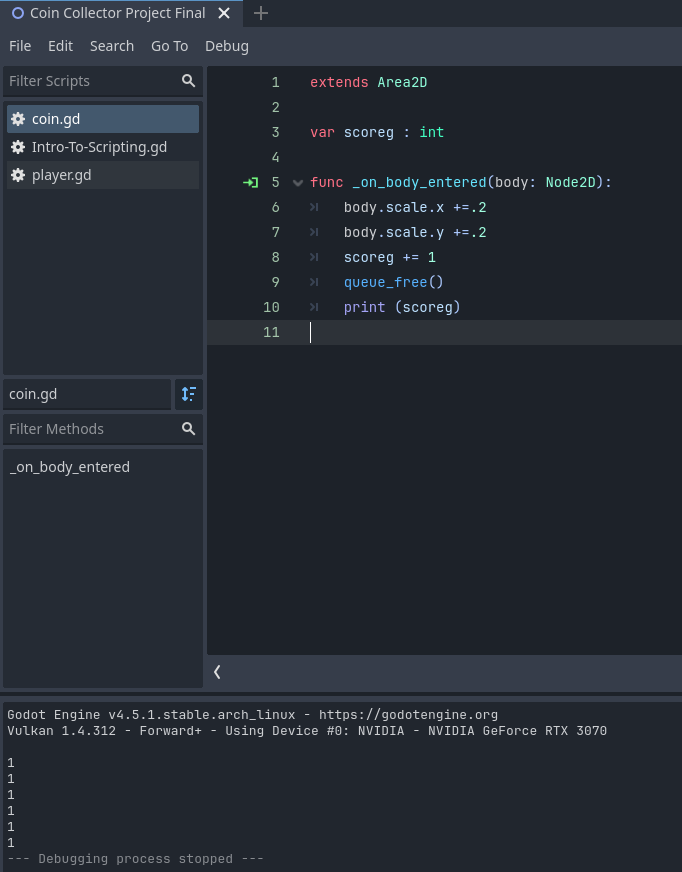Click 'Node2D' in the function signature
This screenshot has height=872, width=682.
click(571, 182)
